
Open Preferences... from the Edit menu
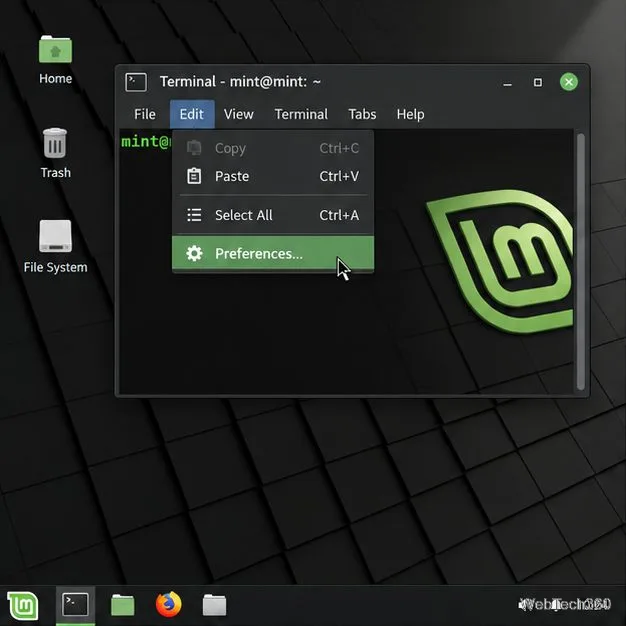(x=273, y=254)
